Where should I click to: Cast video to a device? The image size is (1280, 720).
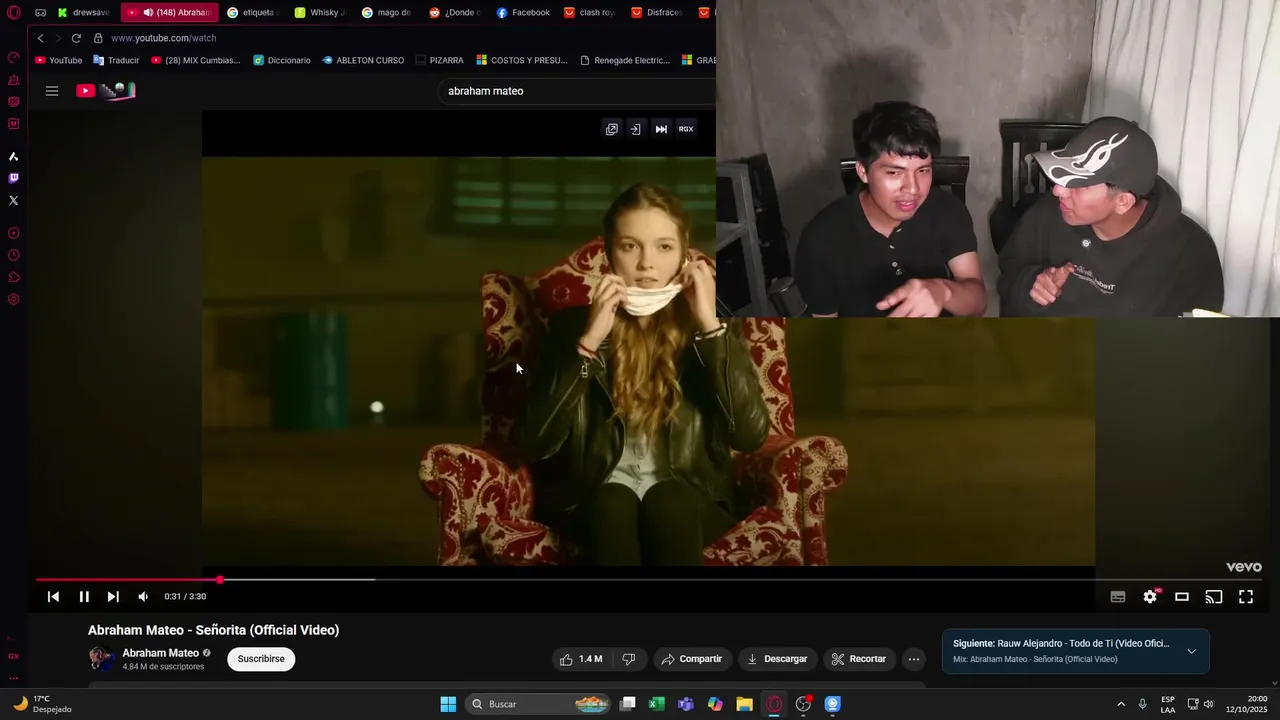pos(1214,597)
